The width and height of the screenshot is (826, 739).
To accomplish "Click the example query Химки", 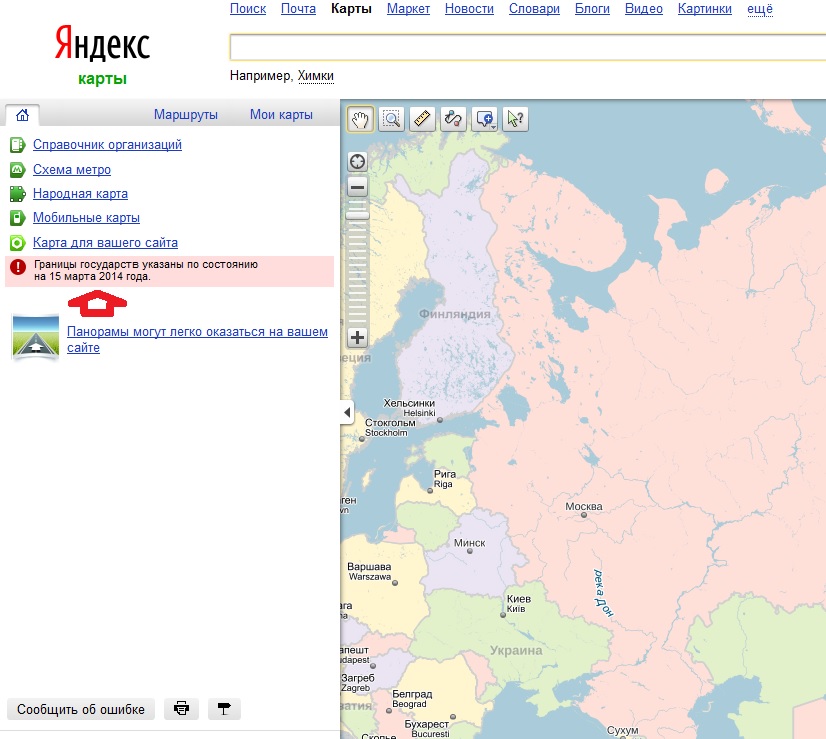I will click(x=316, y=76).
